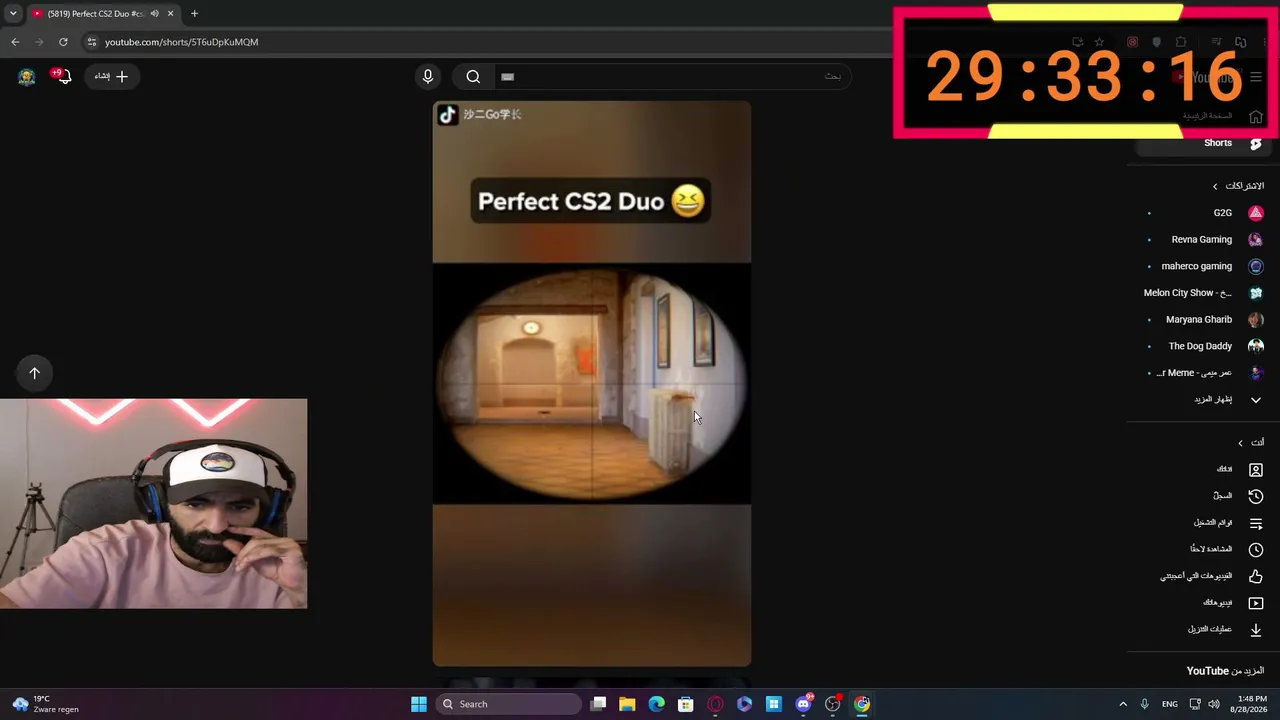The image size is (1280, 720).
Task: Open the tab search dropdown arrow
Action: 13,13
